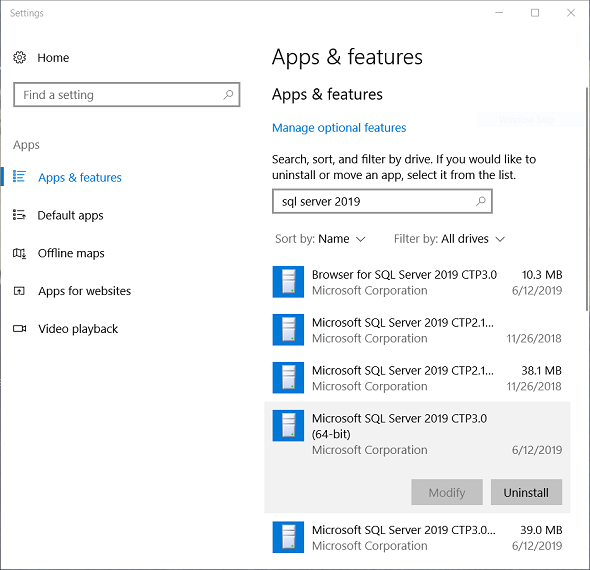
Task: Click the vertical scrollbar thumb
Action: (587, 199)
